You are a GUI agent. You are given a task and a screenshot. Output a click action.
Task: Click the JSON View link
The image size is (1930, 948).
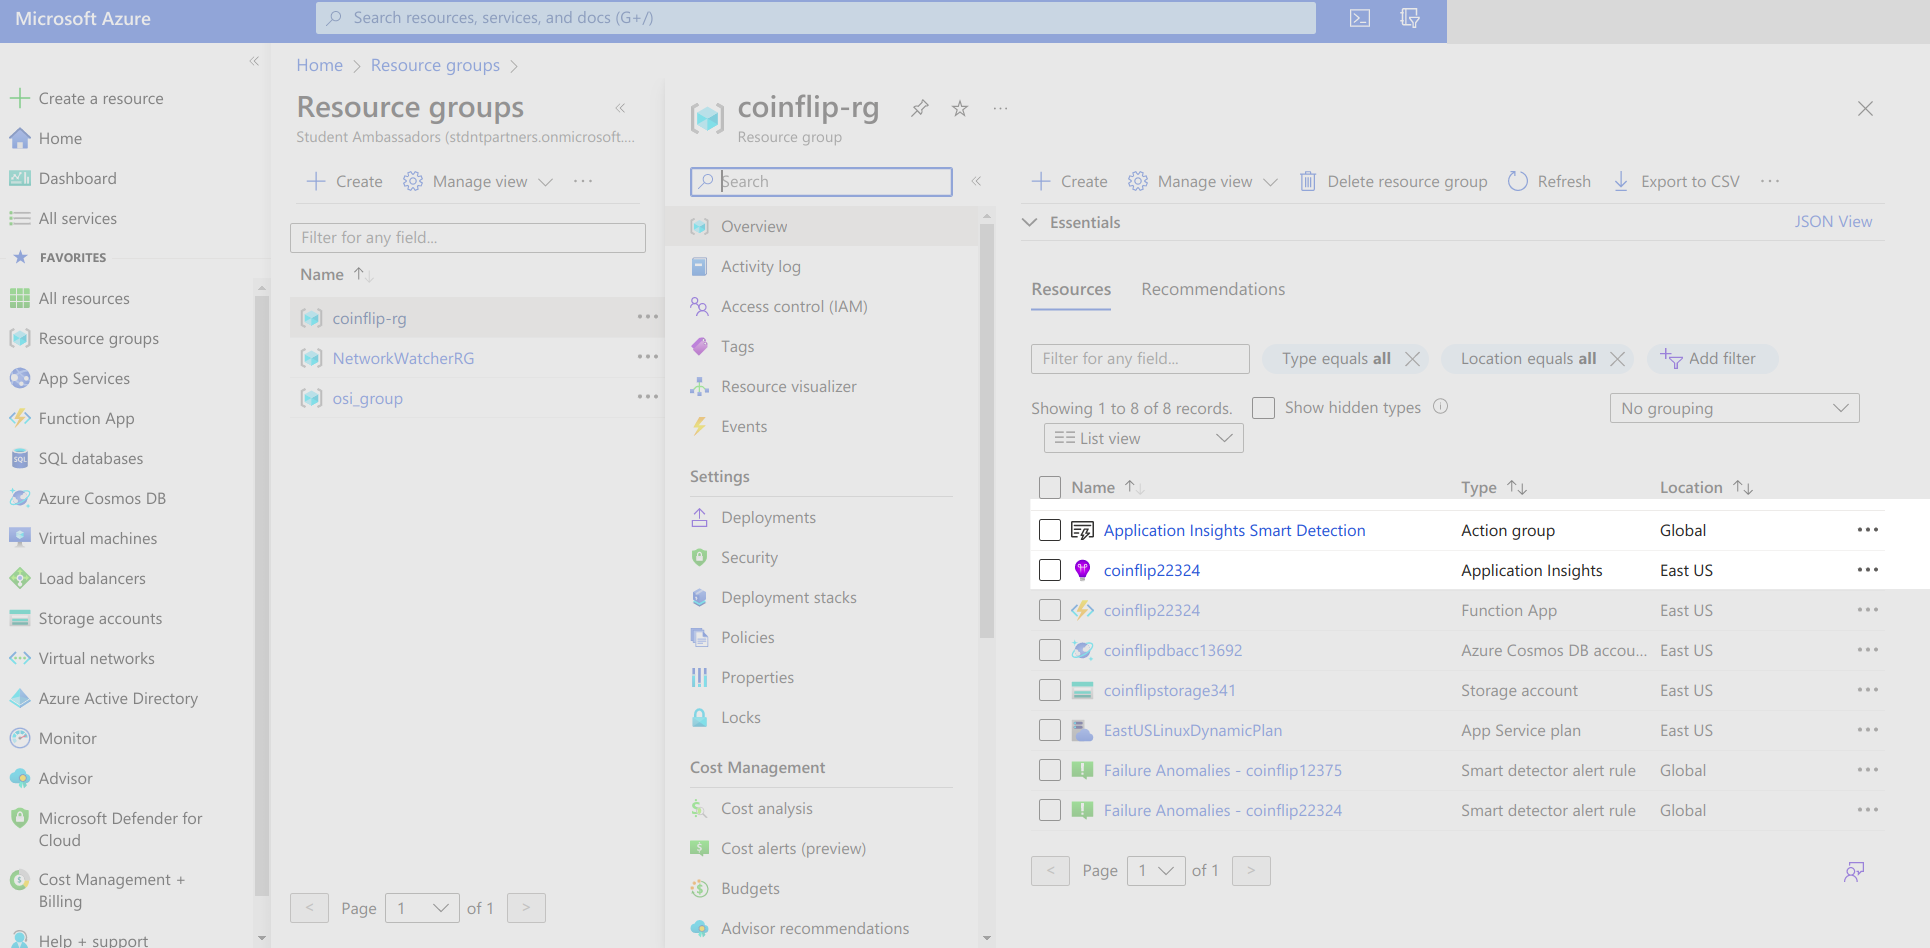1832,222
